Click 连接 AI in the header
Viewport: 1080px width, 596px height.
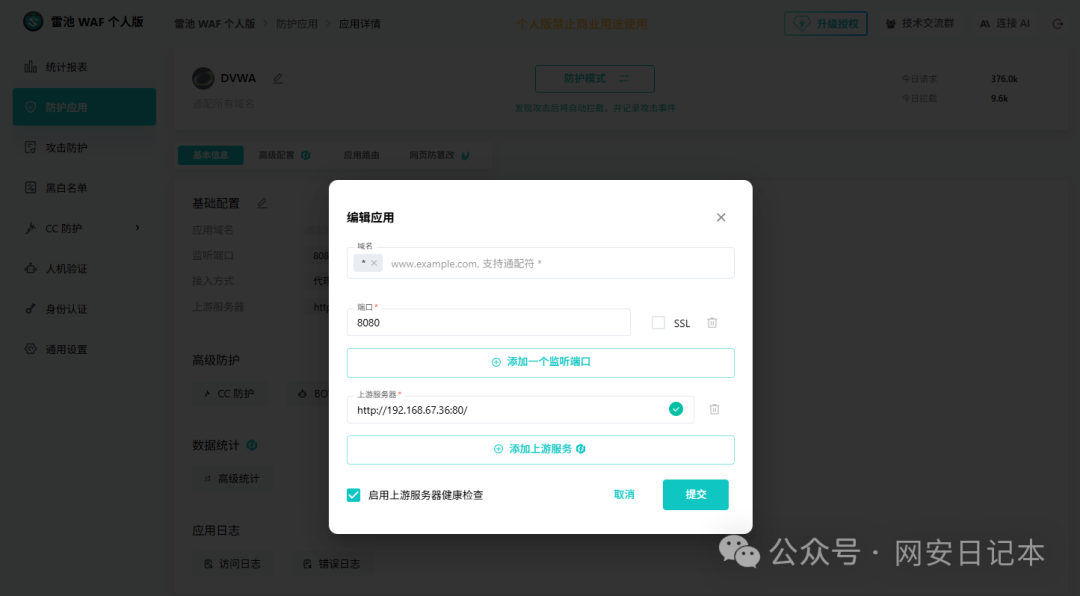coord(1004,23)
